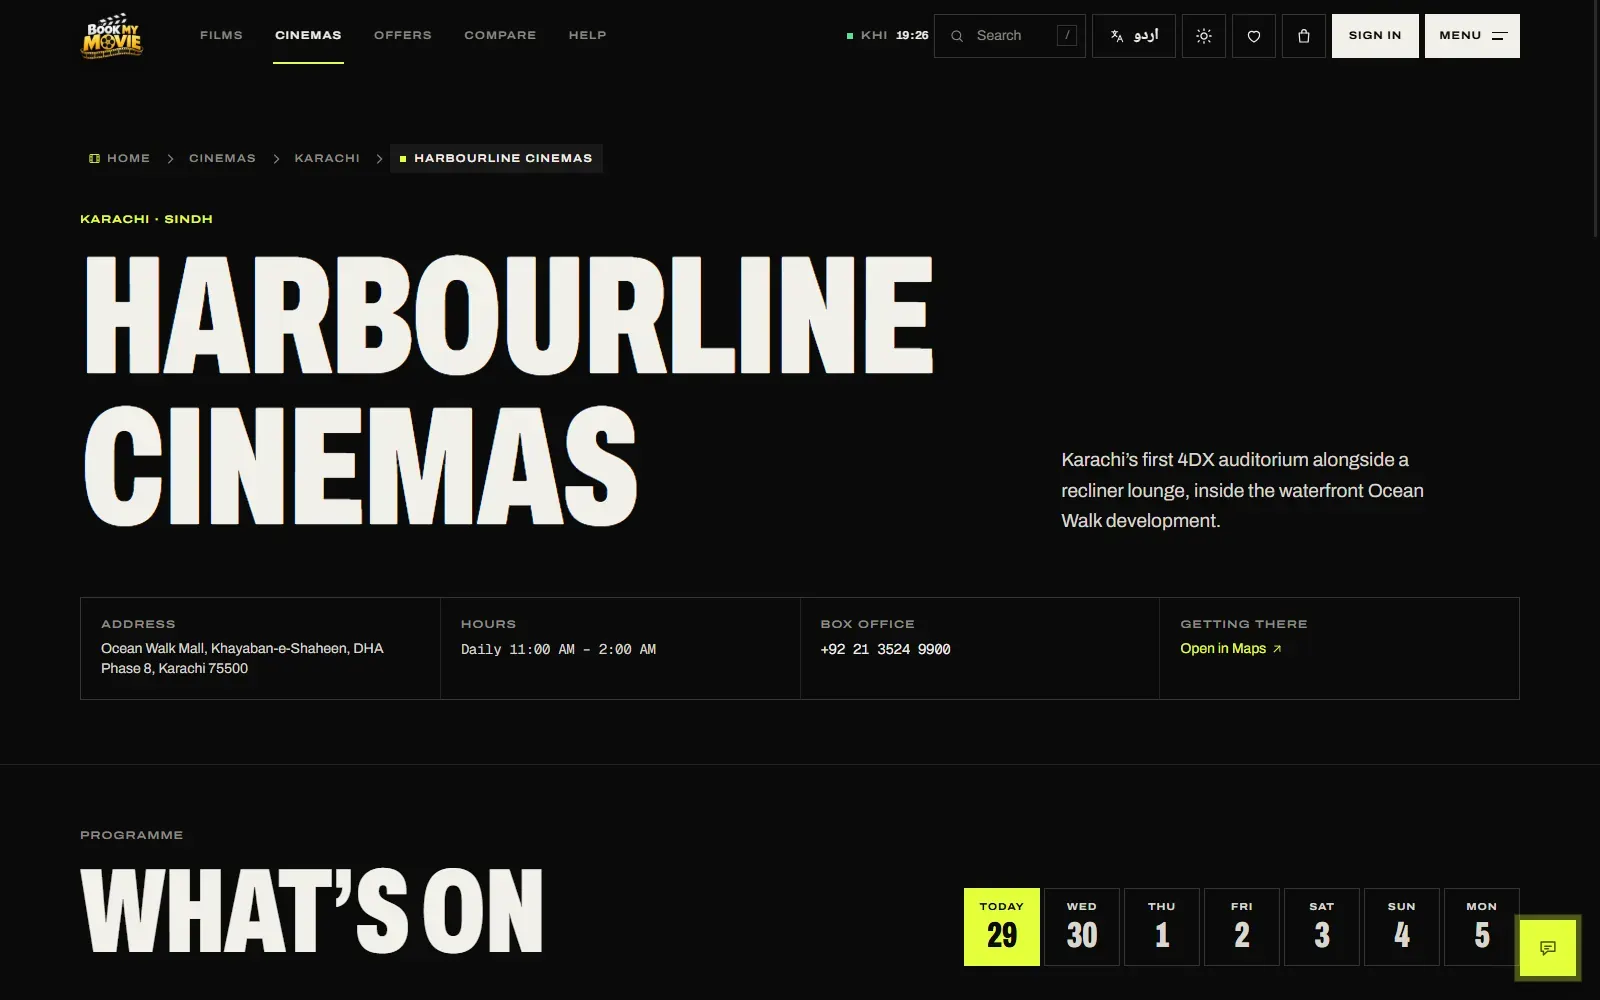This screenshot has width=1600, height=1000.
Task: Switch language to Urdu
Action: coord(1134,36)
